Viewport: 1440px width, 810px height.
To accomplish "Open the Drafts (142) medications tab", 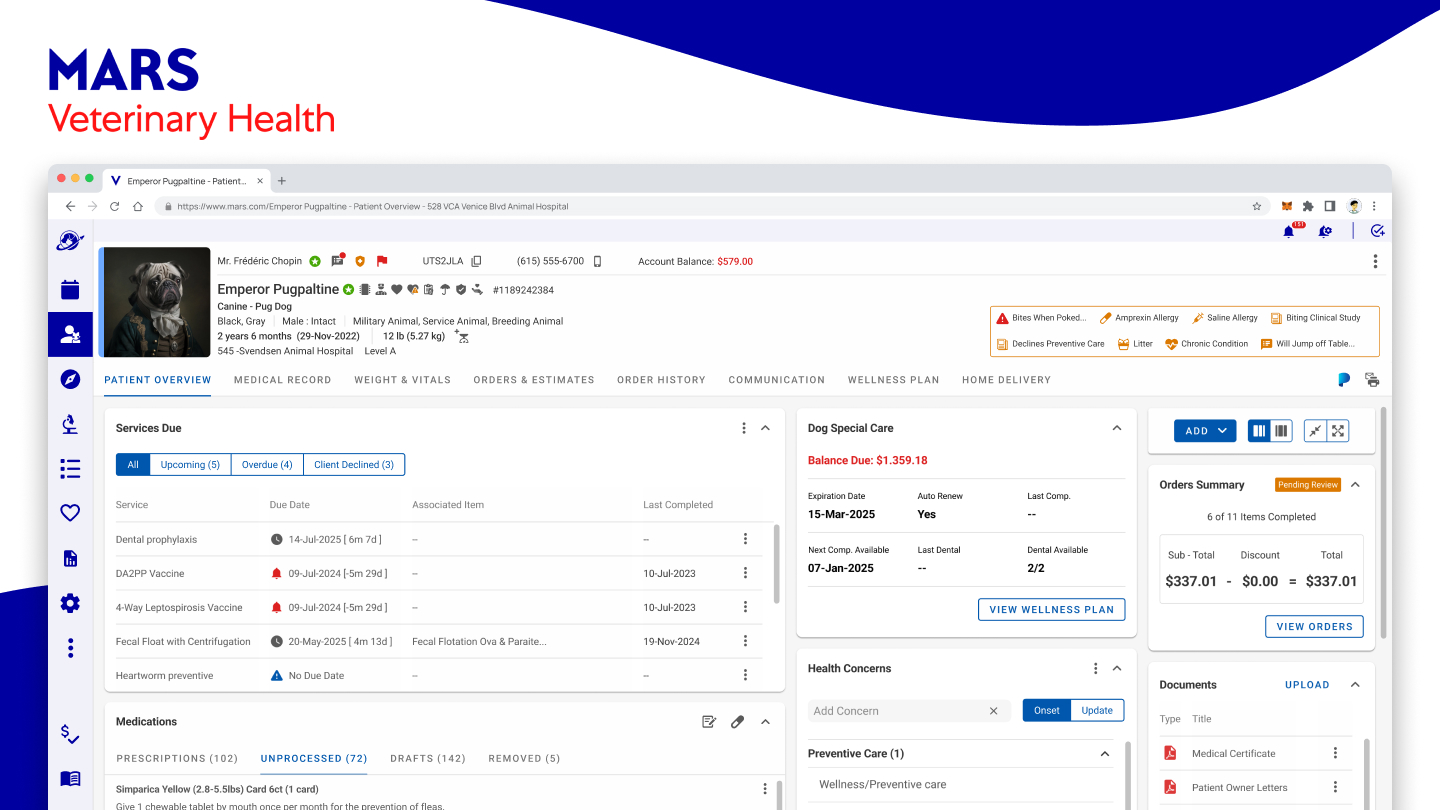I will 428,758.
